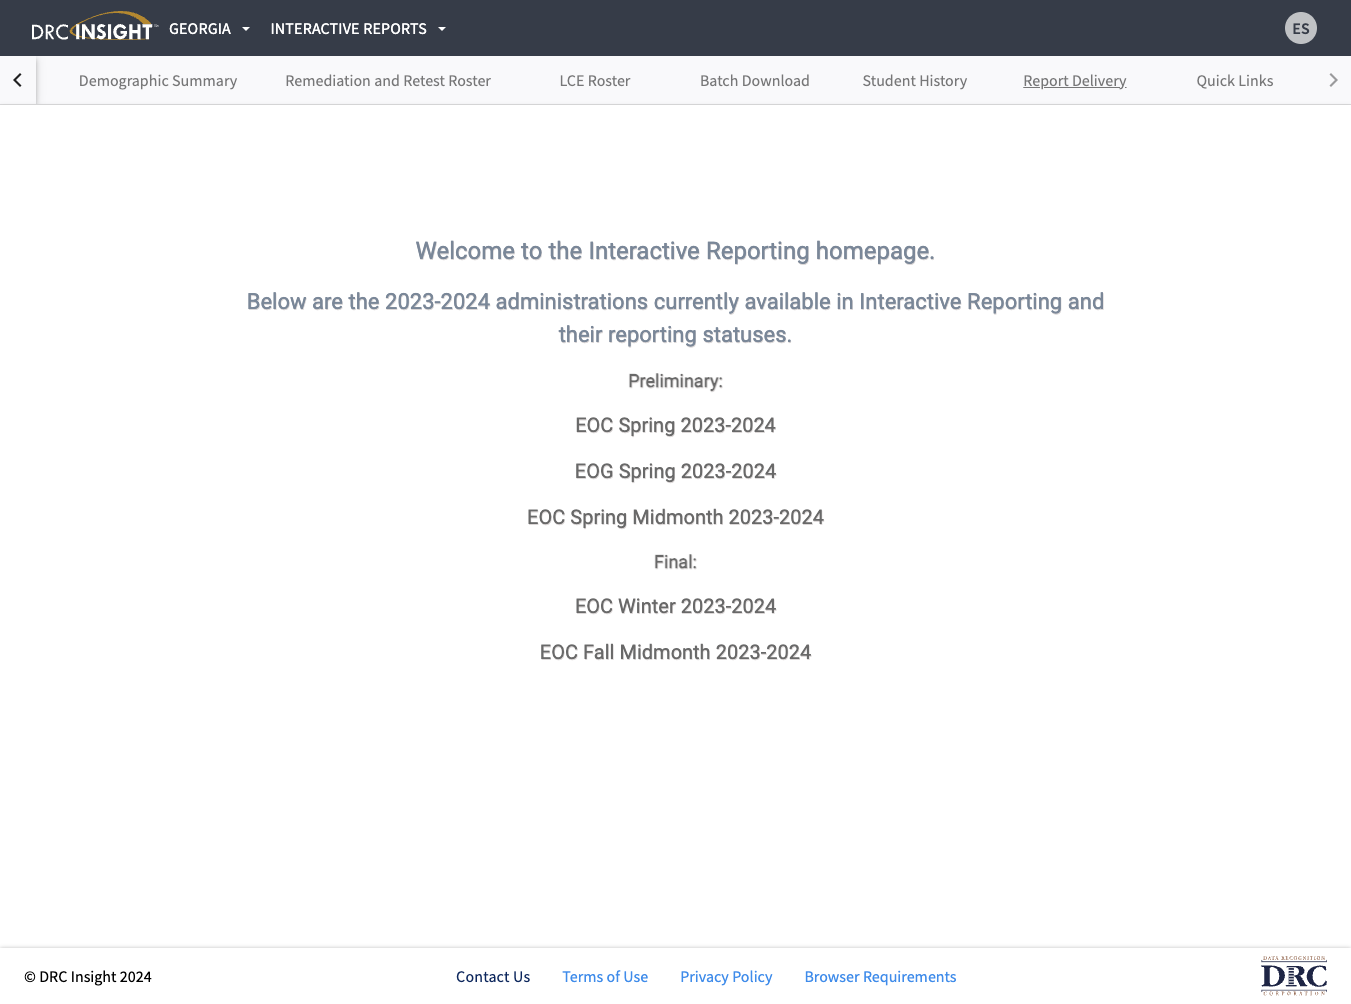Click EOC Spring Midmonth 2023-2024 text
The height and width of the screenshot is (1004, 1351).
pyautogui.click(x=675, y=517)
